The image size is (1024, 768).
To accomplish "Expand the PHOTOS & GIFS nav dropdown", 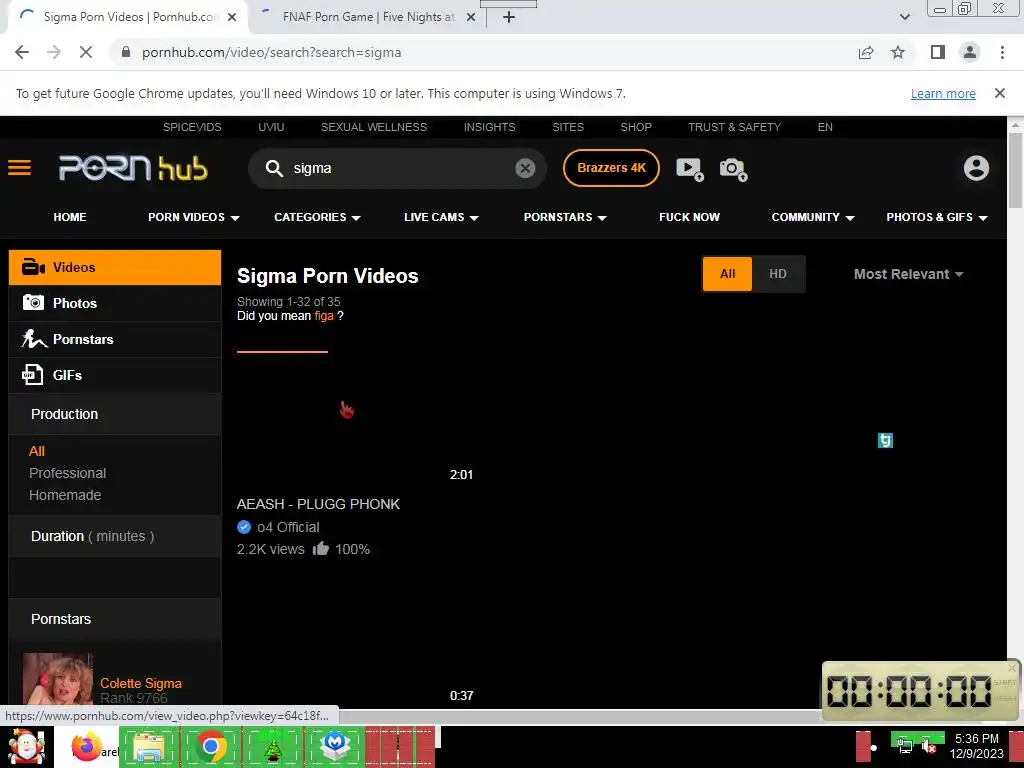I will pos(937,217).
